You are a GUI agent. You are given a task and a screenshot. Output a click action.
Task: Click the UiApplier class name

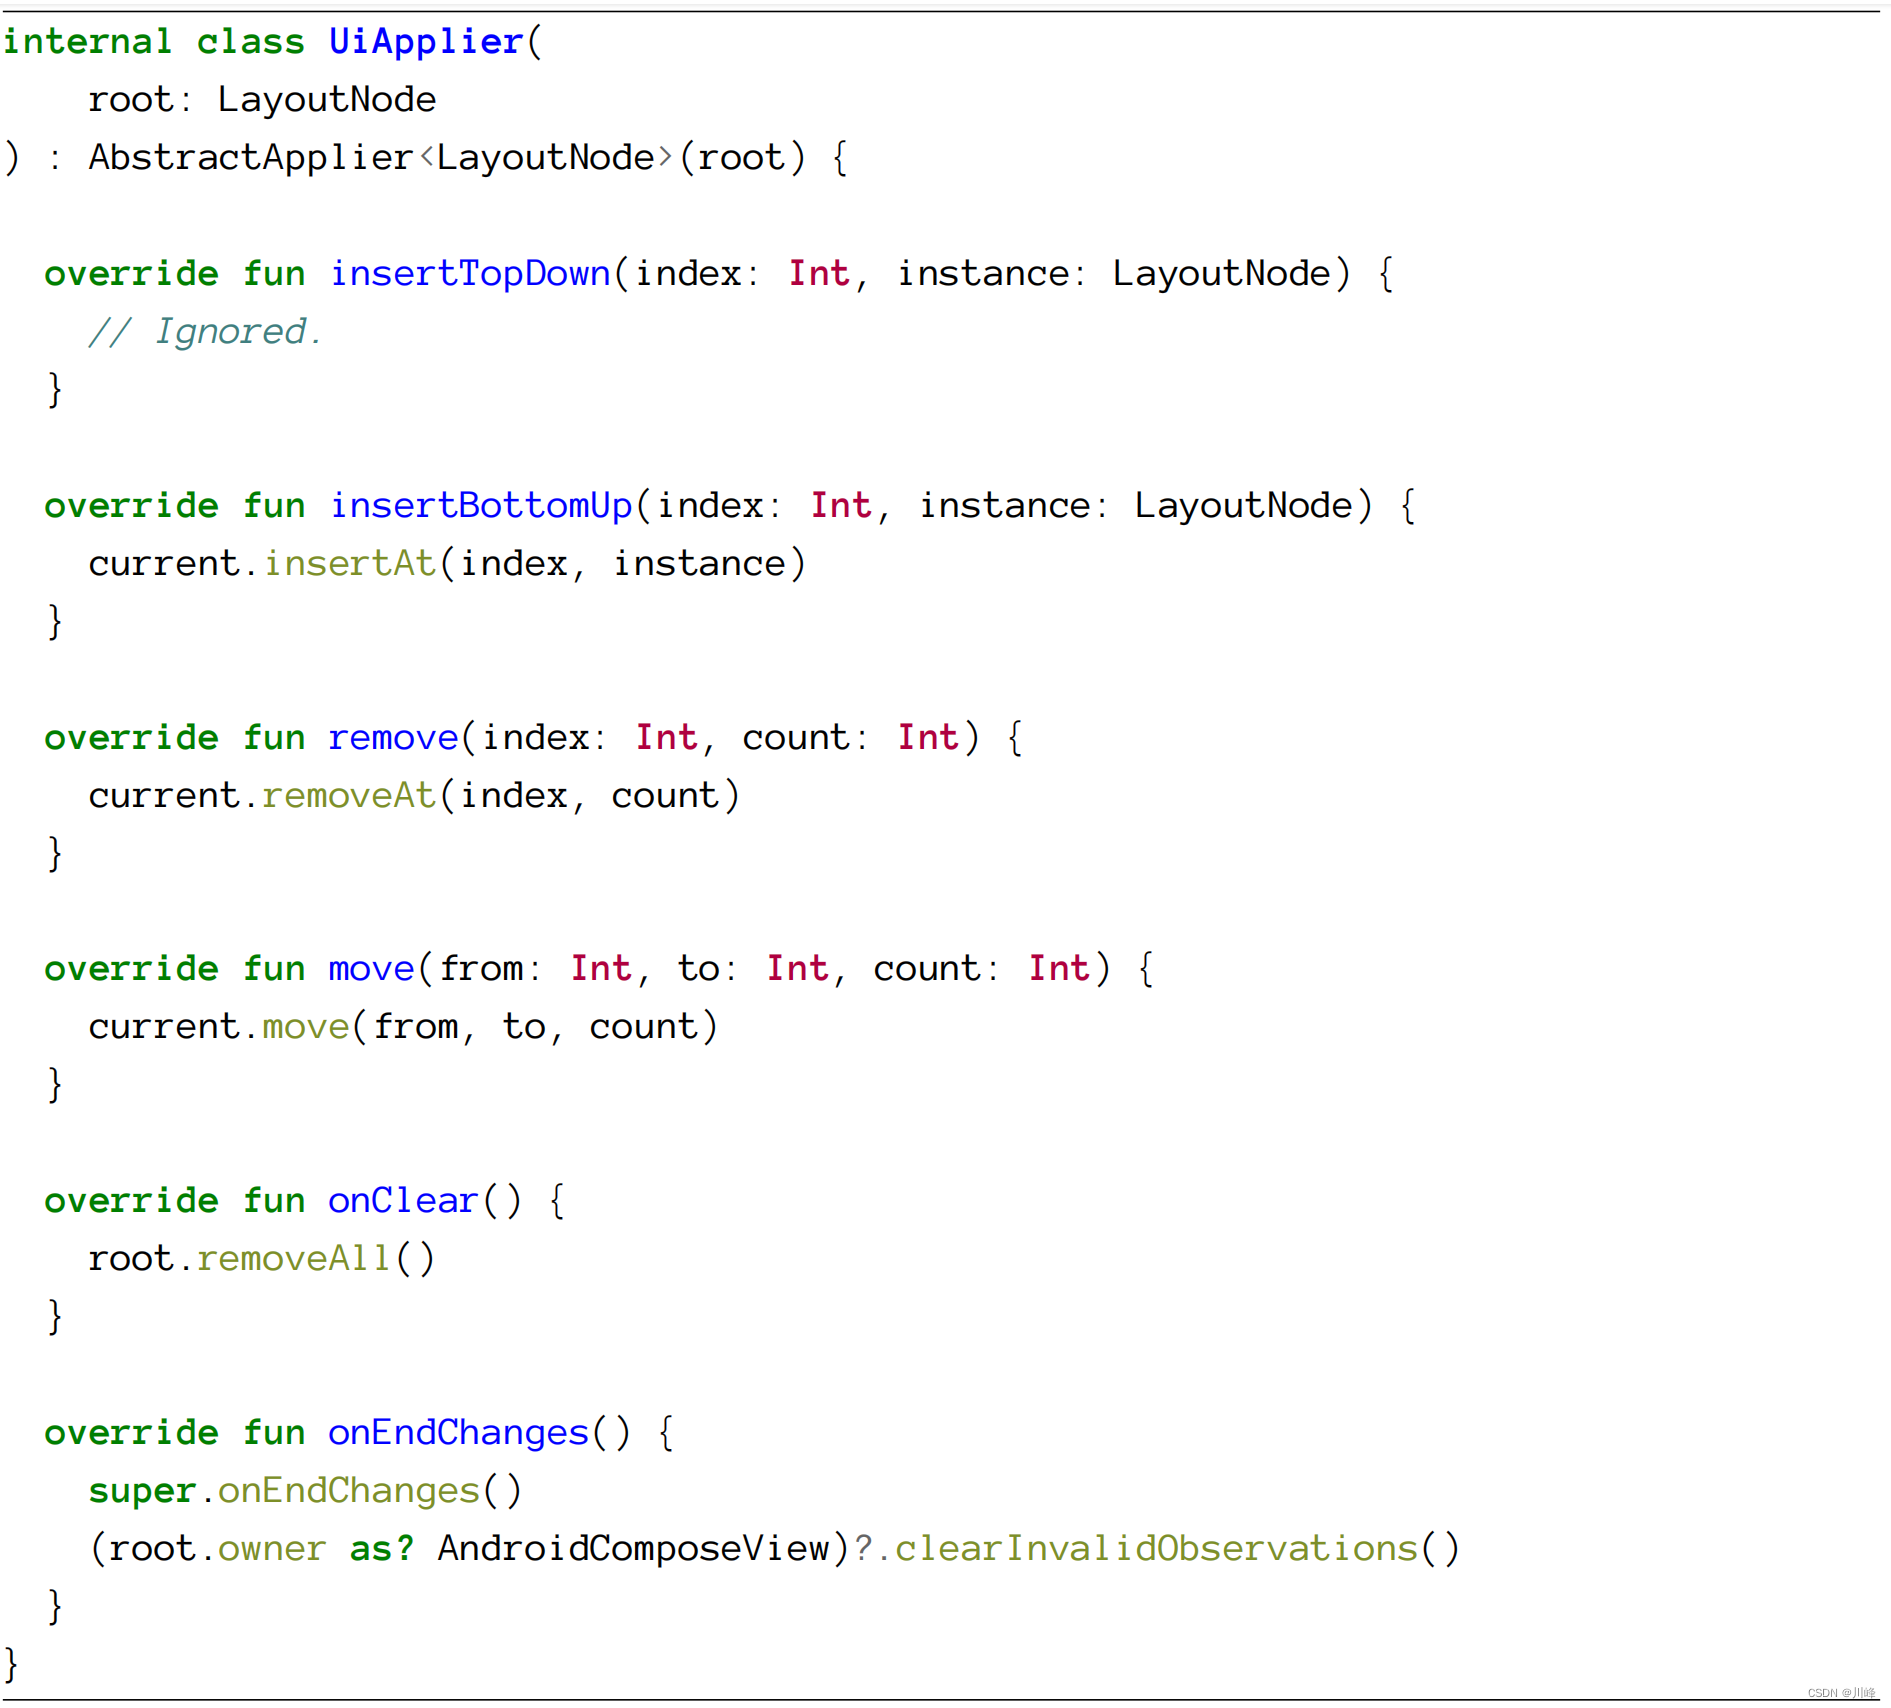coord(426,42)
